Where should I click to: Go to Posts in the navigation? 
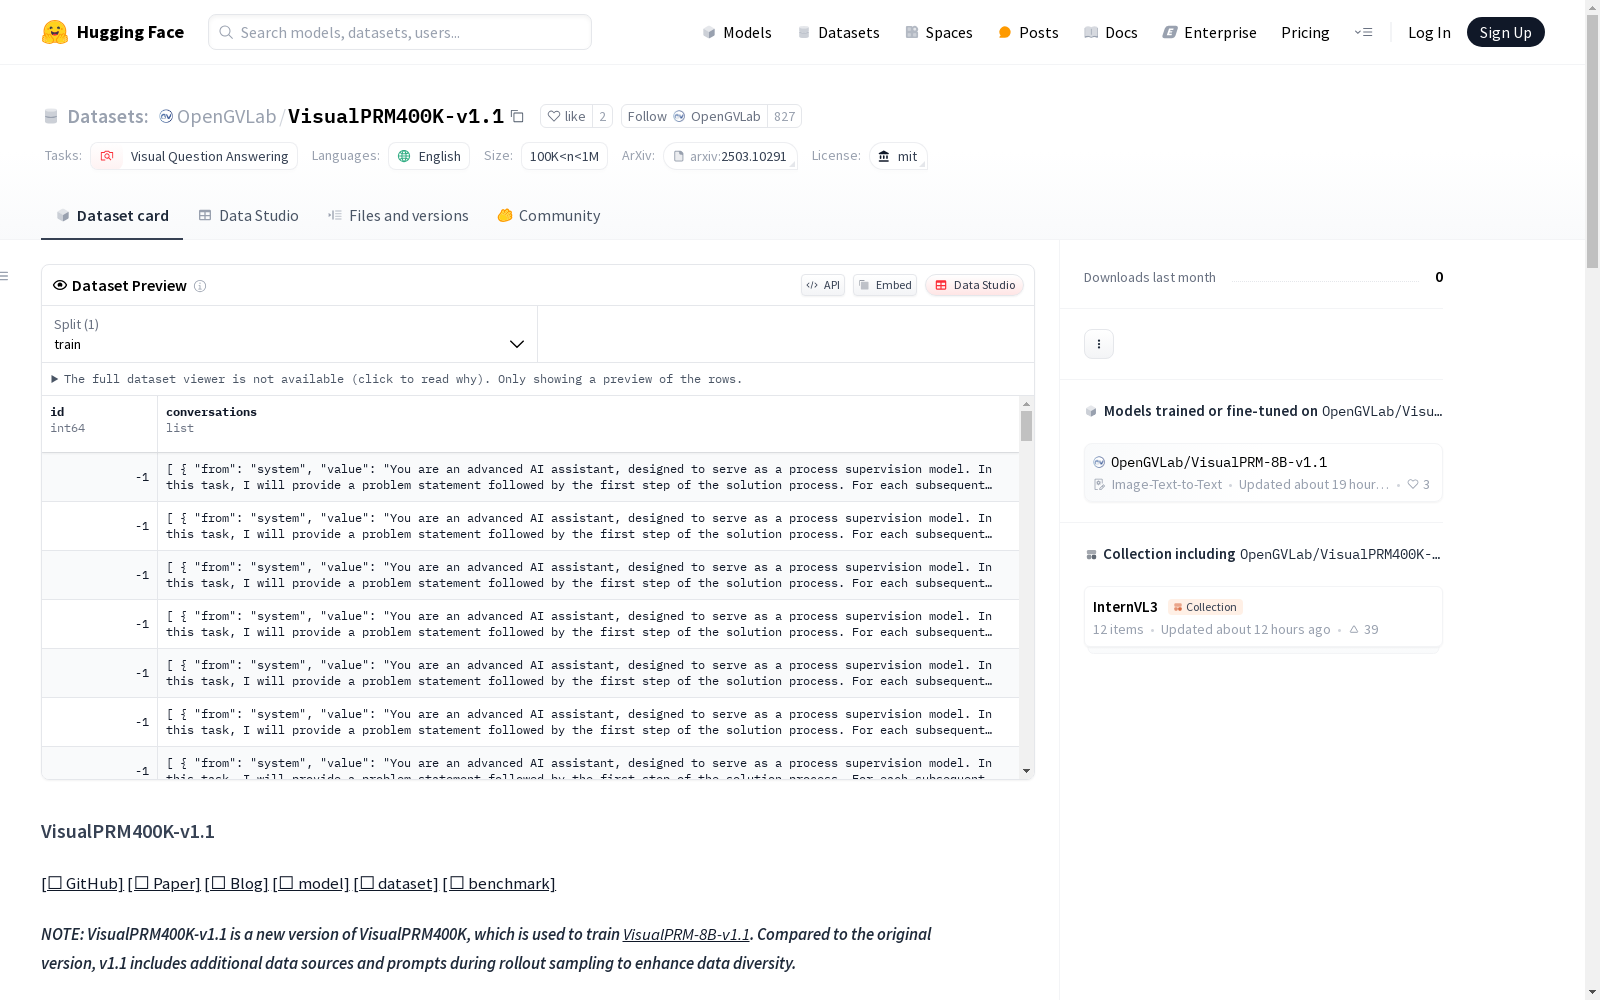1029,32
